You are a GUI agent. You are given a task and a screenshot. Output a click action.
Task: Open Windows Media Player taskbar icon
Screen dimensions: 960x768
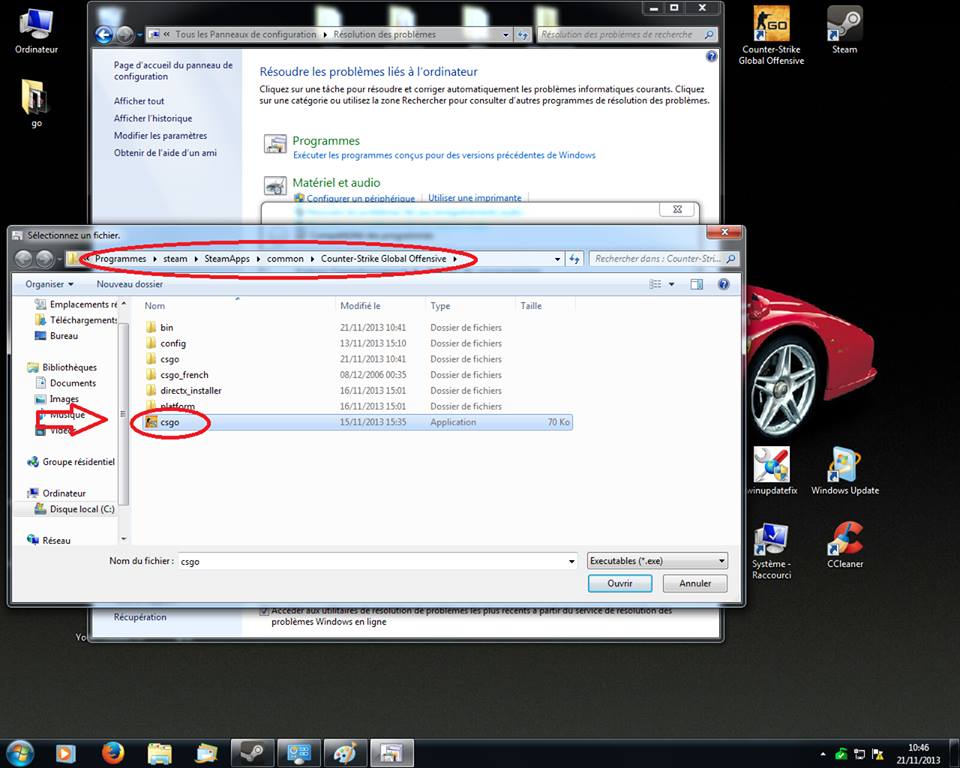coord(66,753)
